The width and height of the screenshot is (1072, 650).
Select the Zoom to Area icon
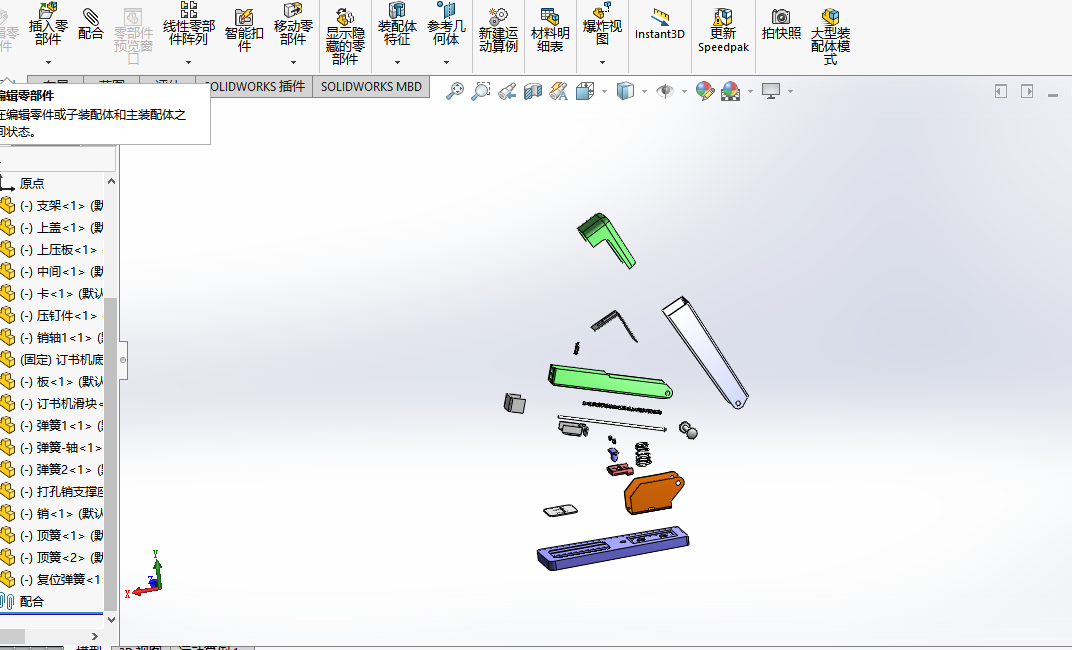481,91
